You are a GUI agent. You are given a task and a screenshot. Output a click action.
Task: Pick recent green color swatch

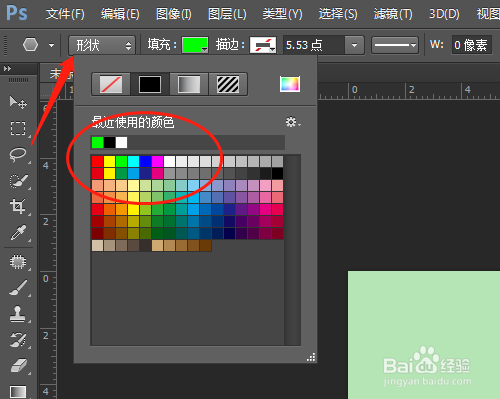98,143
